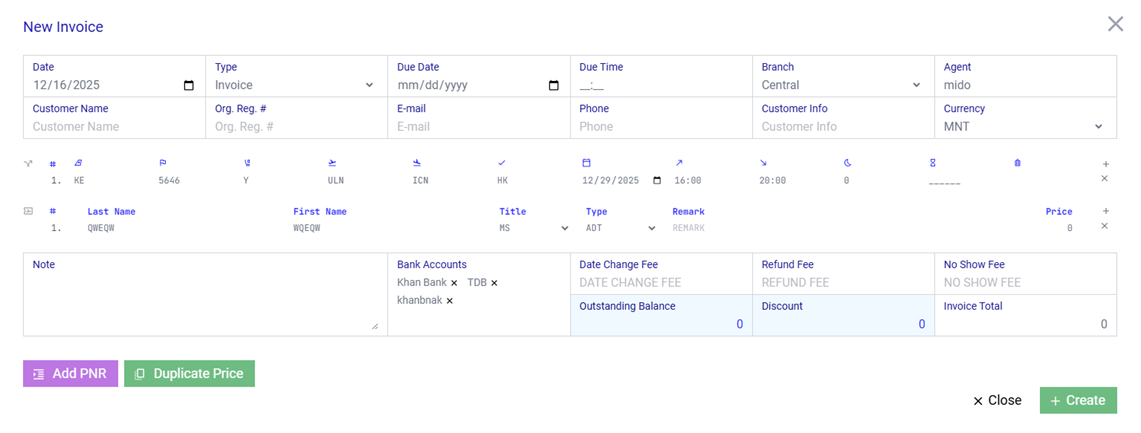Remove flight segment row with X icon
This screenshot has height=433, width=1141.
pos(1105,179)
